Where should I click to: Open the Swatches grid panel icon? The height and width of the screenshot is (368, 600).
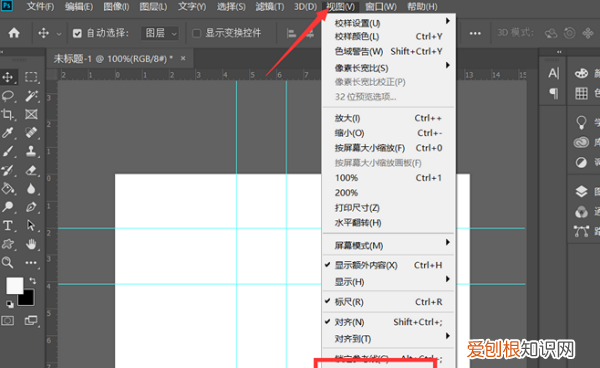581,93
